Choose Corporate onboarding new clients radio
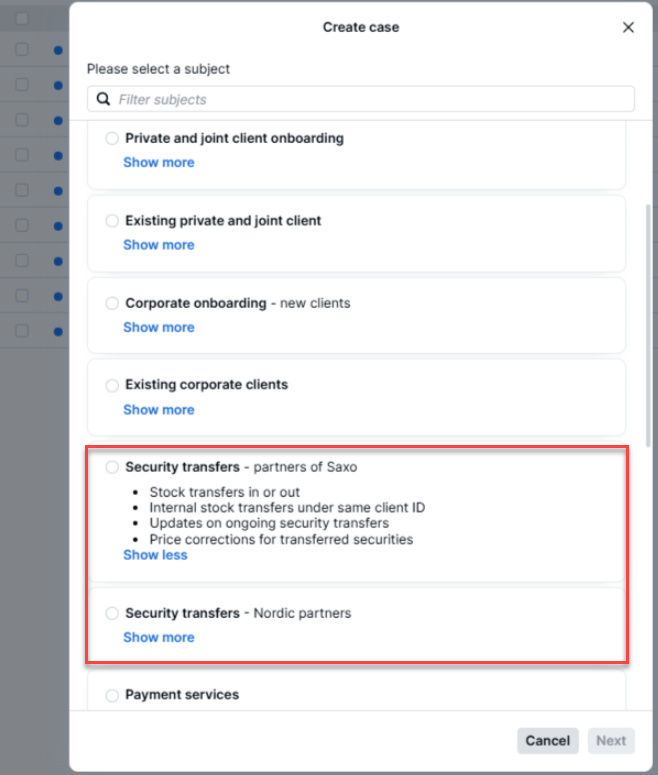Viewport: 658px width, 775px height. click(x=112, y=303)
